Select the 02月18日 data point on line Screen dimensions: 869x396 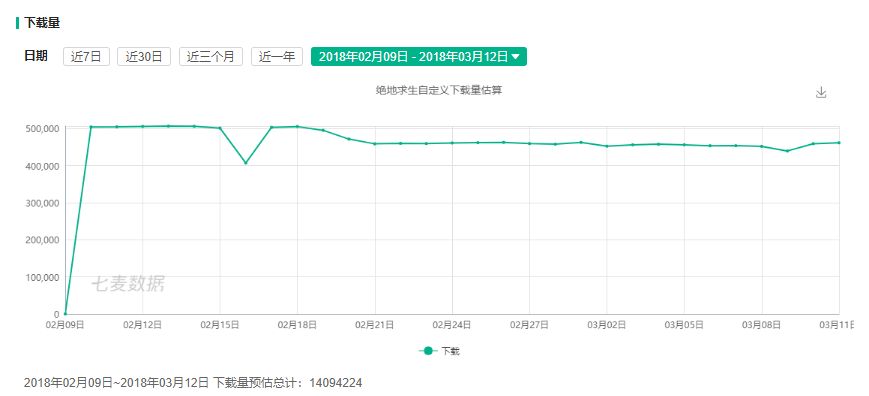click(298, 126)
